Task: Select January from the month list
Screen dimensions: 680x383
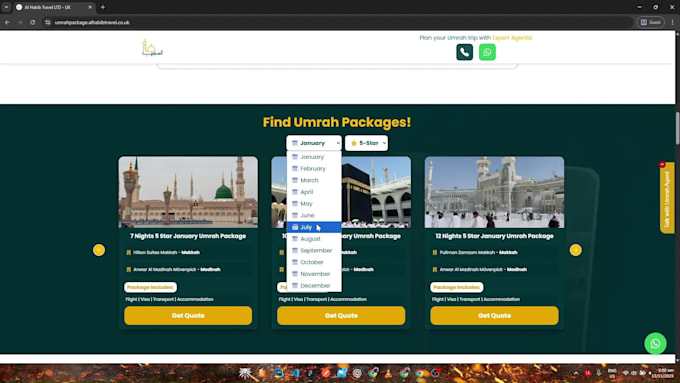Action: coord(314,157)
